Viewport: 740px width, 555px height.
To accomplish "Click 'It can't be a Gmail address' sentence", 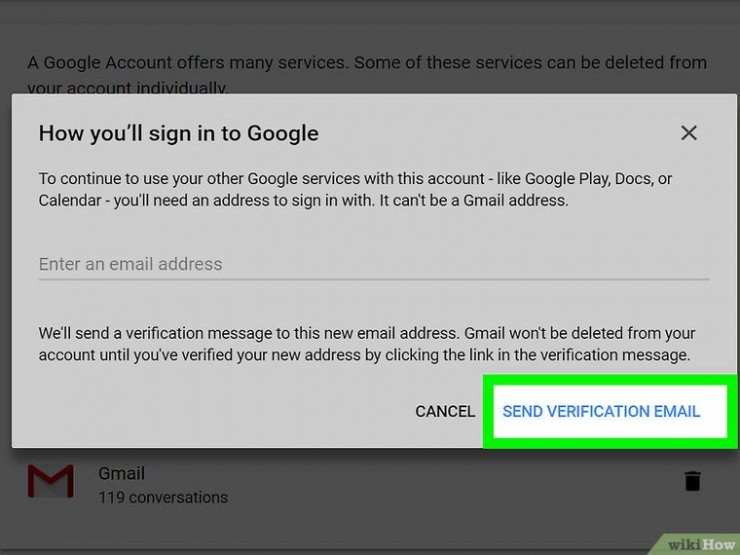I will (x=475, y=200).
